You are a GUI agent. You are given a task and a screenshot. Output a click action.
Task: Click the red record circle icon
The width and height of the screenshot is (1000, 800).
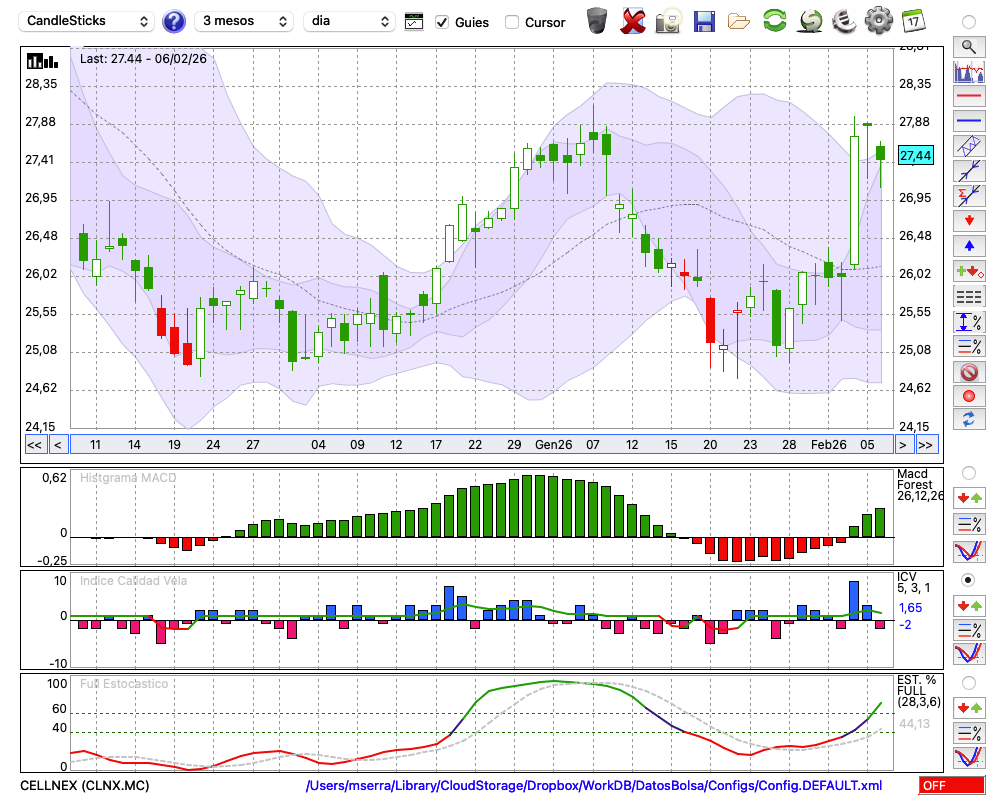969,396
